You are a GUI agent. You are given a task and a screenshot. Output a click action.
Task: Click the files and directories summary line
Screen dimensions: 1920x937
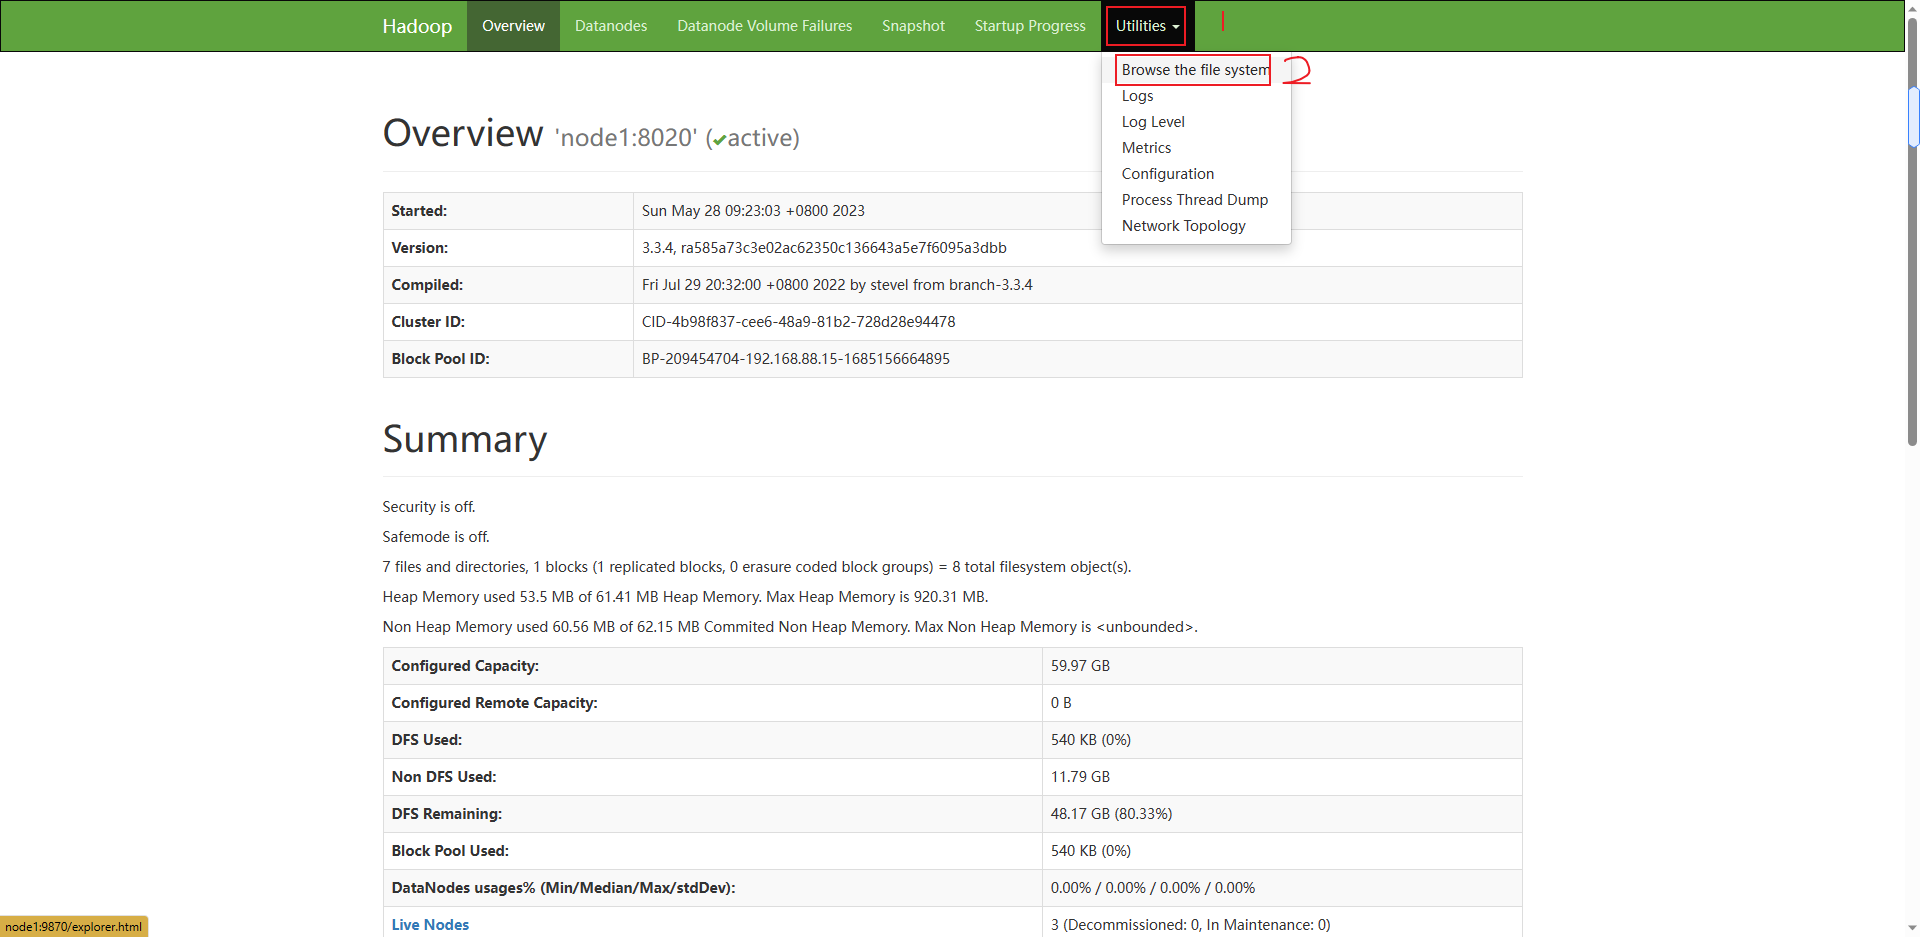[757, 567]
